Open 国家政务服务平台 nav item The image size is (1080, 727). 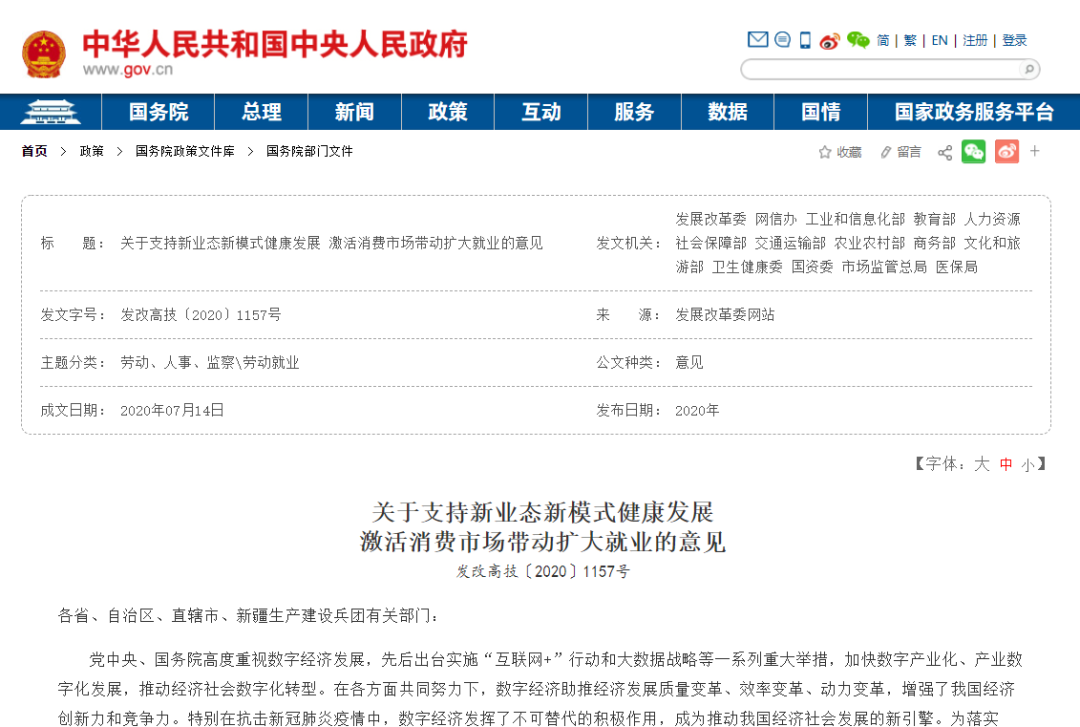click(x=973, y=112)
